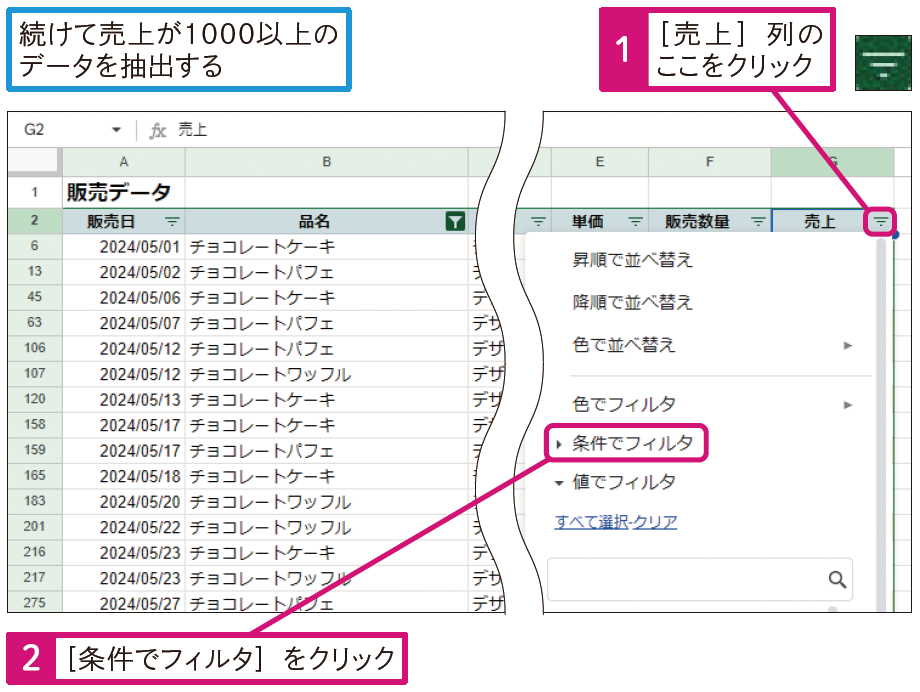Select row header 1
Screen dimensions: 920x692
click(35, 192)
